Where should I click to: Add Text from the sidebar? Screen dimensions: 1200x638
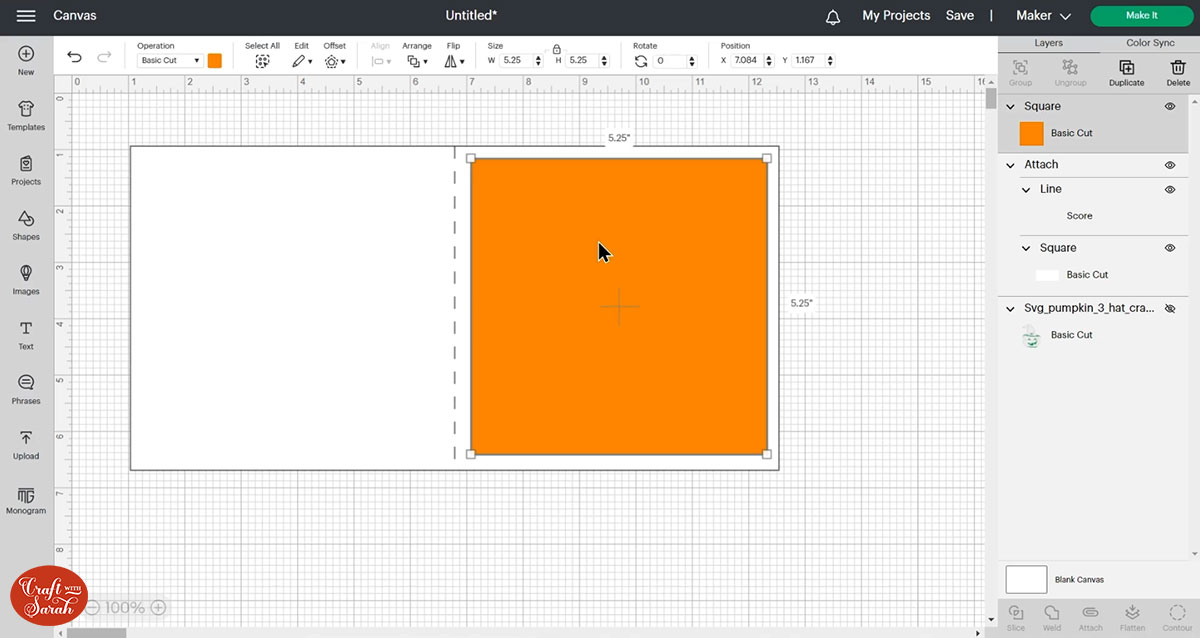pos(26,334)
